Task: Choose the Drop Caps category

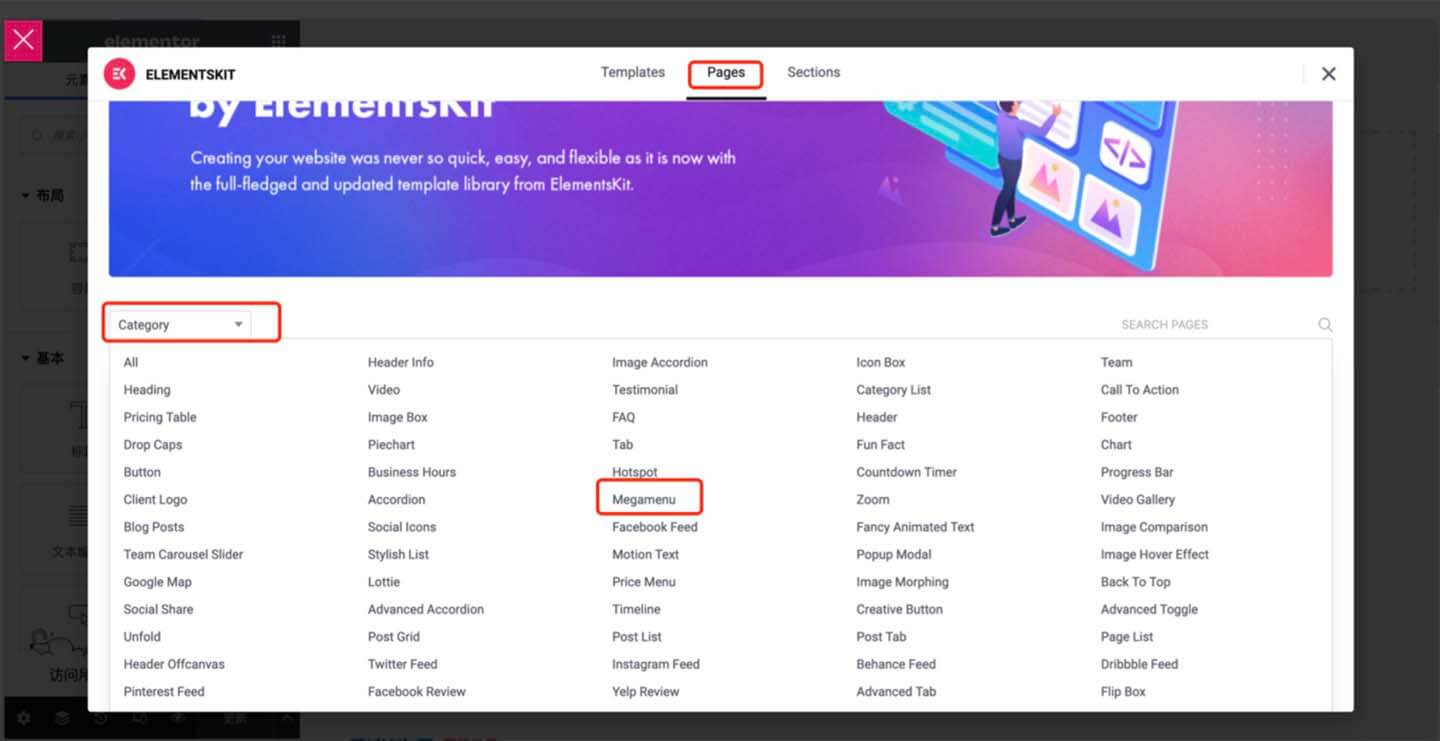Action: click(x=153, y=445)
